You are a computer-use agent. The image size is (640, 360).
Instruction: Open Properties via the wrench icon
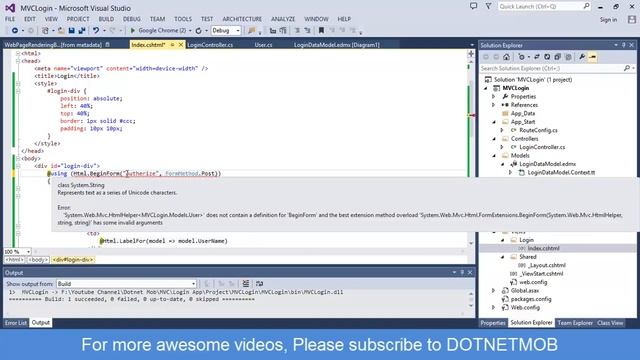[x=582, y=57]
